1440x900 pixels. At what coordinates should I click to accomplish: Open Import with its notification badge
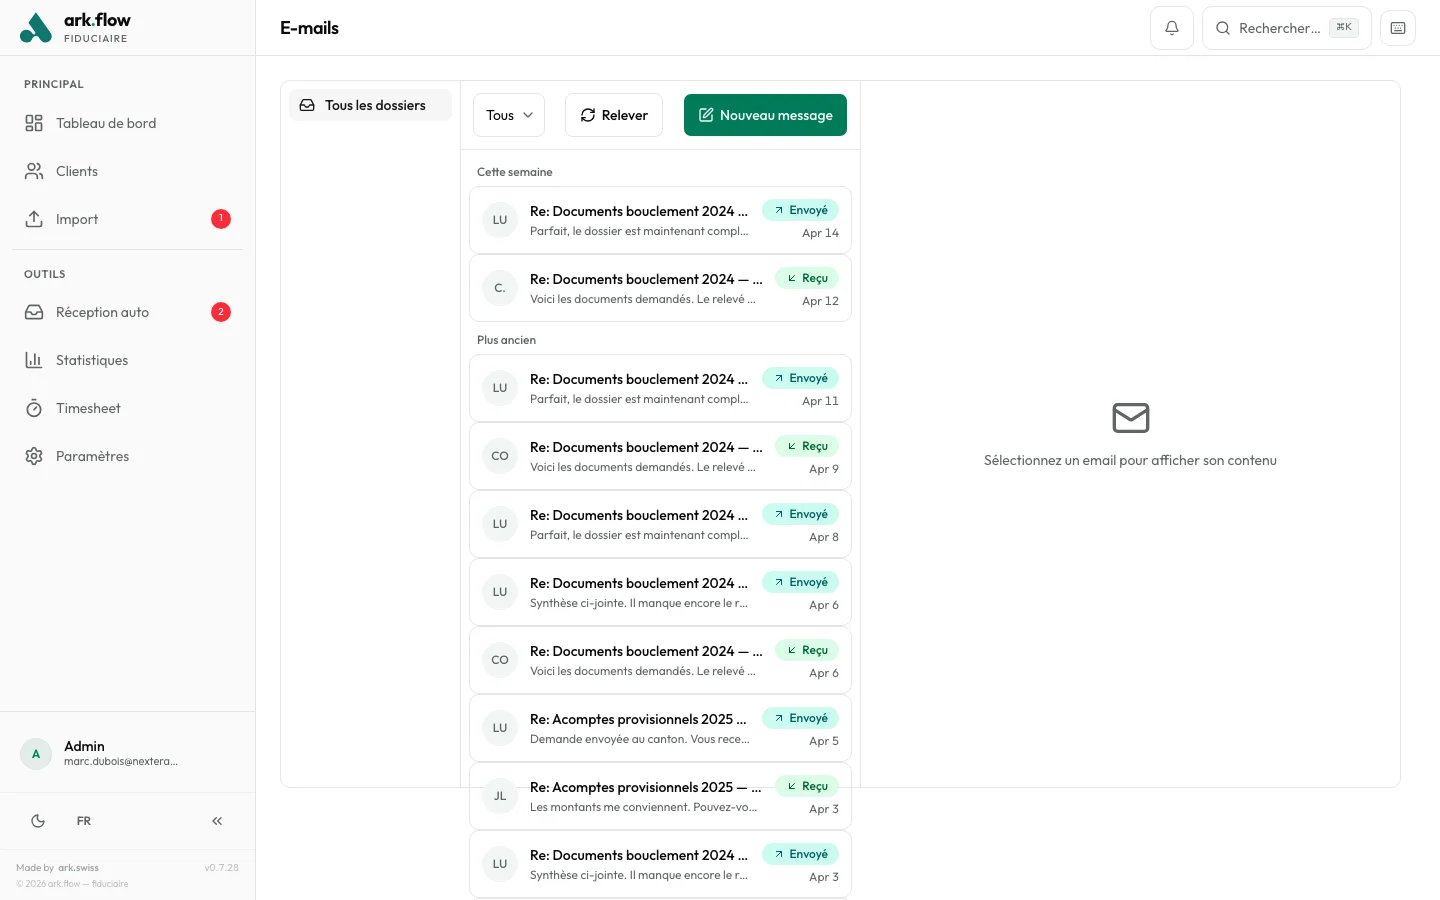pyautogui.click(x=78, y=219)
